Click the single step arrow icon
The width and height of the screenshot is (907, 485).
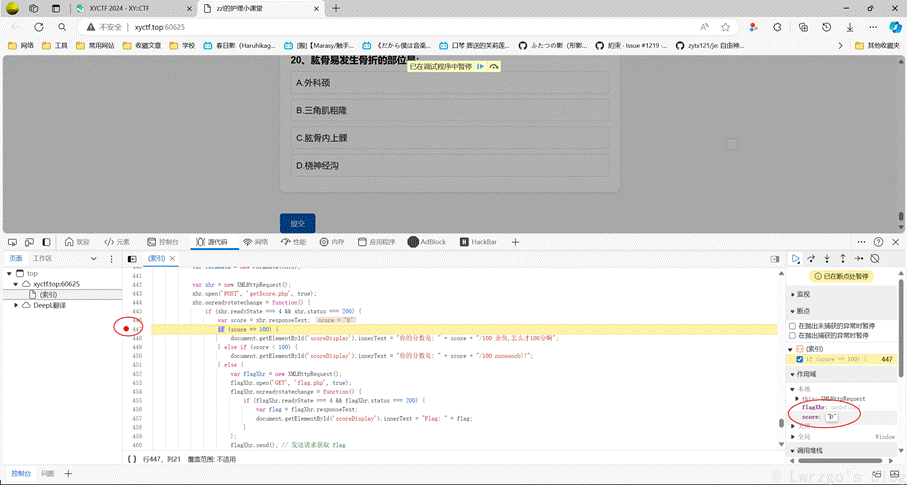tap(859, 259)
